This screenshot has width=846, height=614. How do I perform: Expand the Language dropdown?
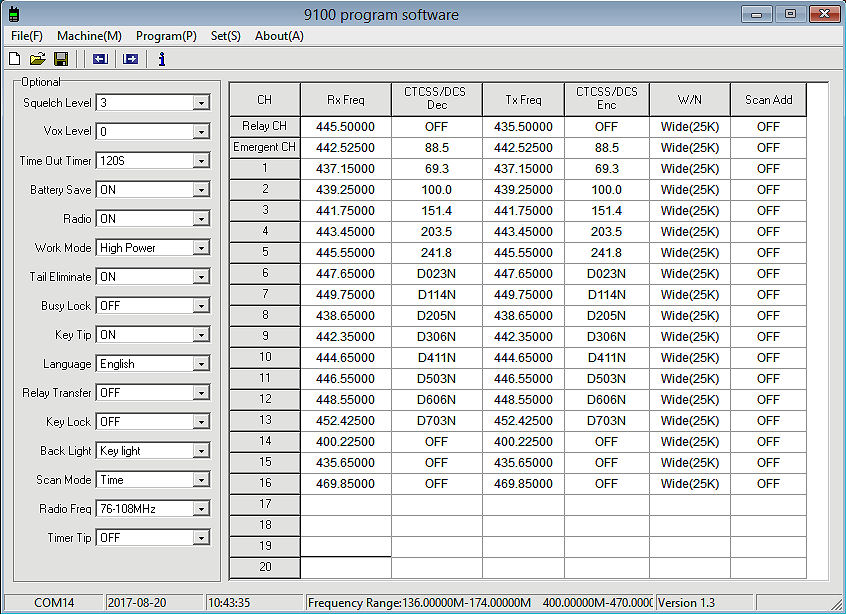pos(201,364)
